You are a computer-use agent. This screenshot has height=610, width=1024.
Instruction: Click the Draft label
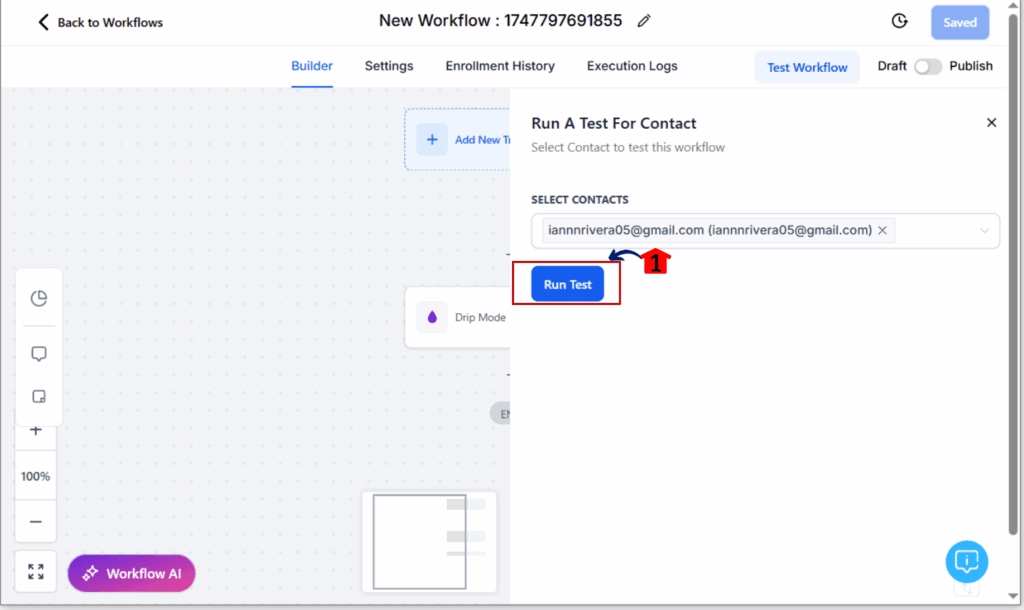(892, 66)
